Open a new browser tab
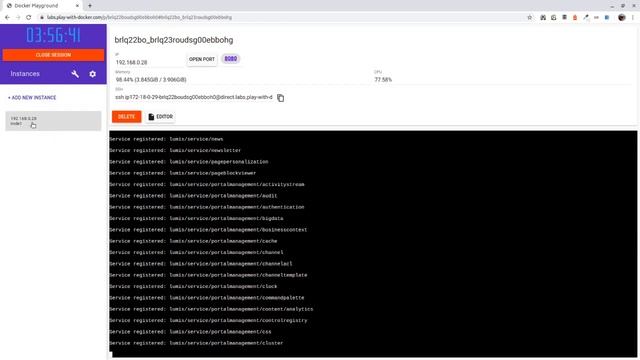Viewport: 640px width, 360px height. tap(90, 6)
